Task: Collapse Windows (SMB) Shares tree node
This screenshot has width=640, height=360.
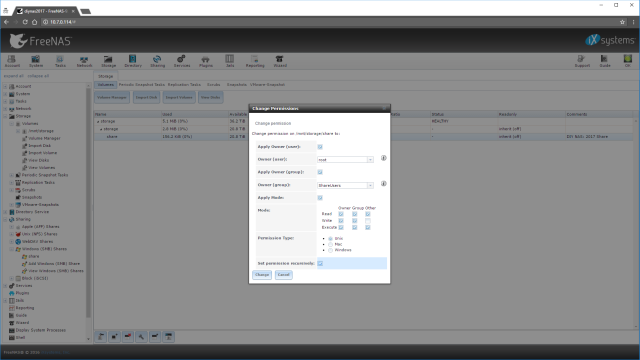Action: point(11,249)
